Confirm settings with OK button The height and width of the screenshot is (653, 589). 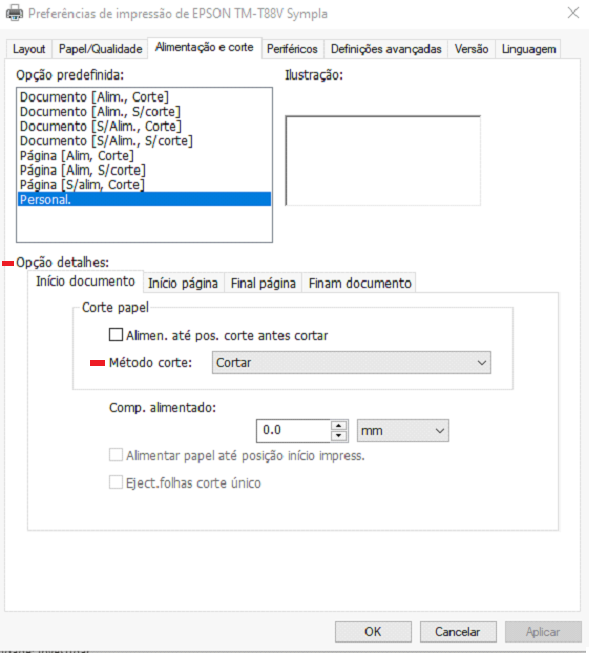(x=373, y=632)
